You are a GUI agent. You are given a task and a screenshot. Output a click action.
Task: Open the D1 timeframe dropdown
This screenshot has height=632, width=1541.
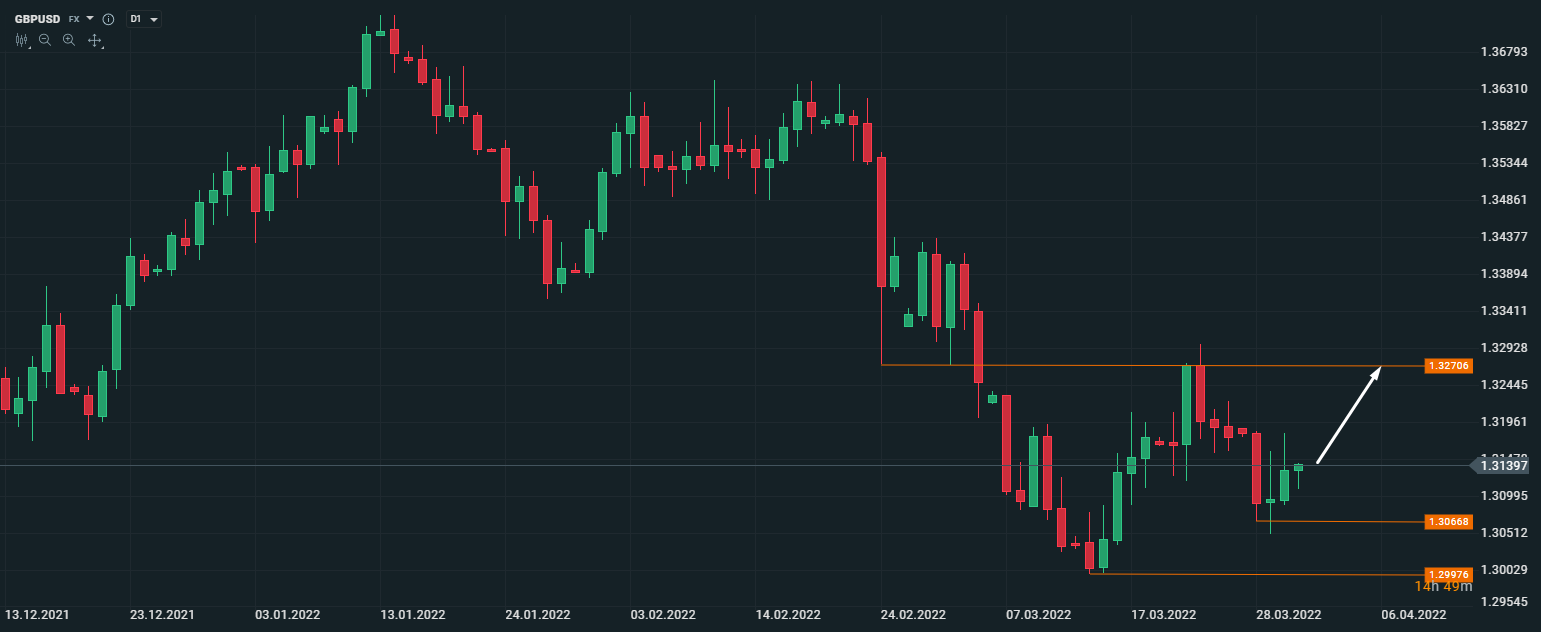143,19
